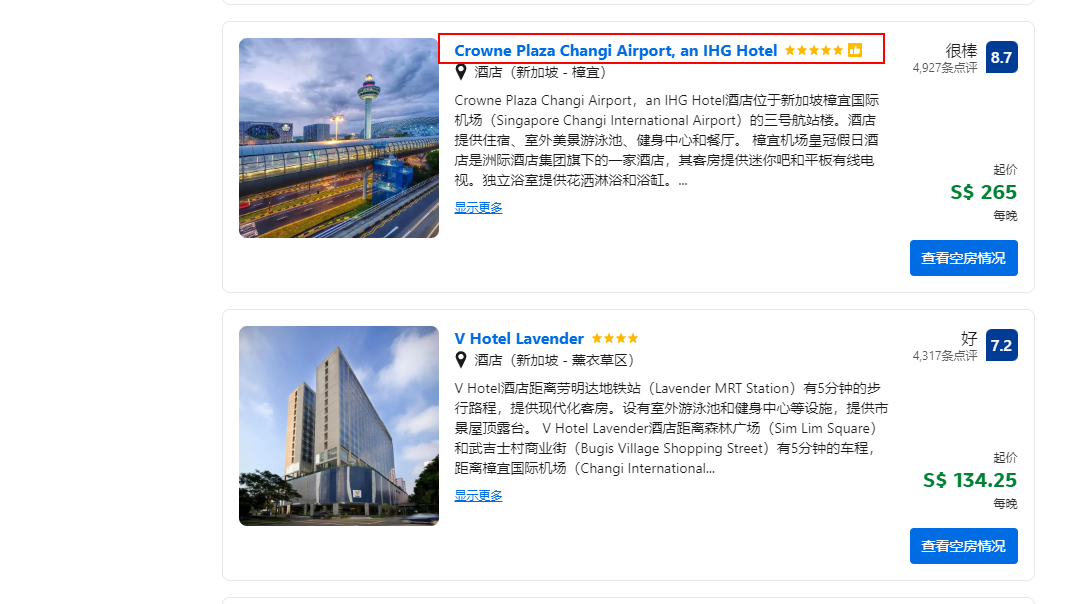
Task: Click the S$ 265 nightly price
Action: tap(983, 192)
